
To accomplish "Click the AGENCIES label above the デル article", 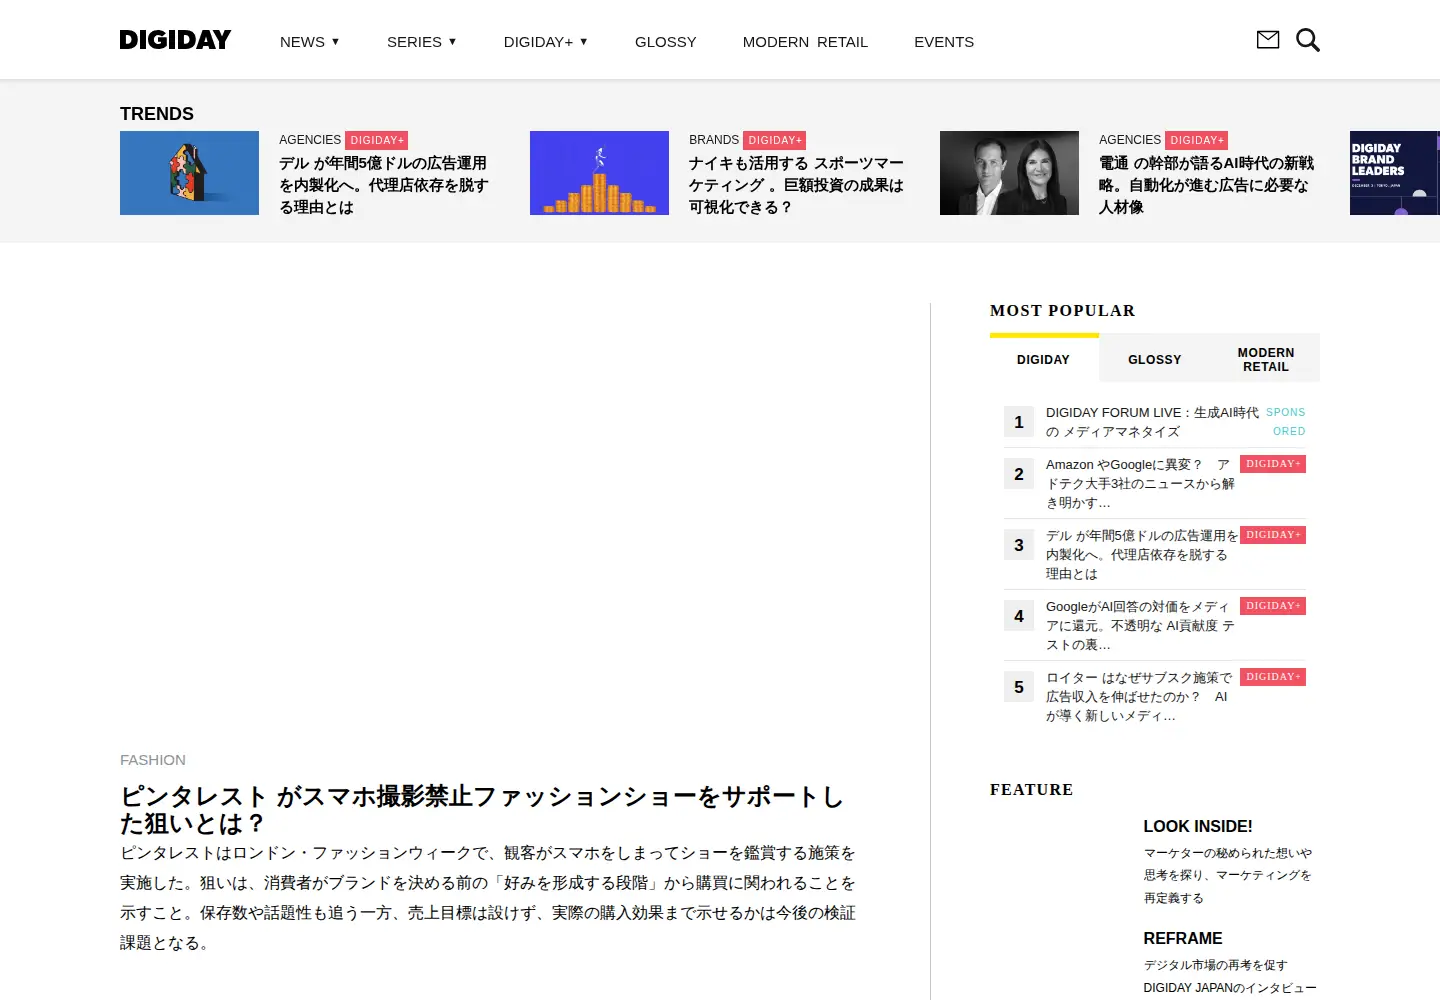I will [x=310, y=140].
